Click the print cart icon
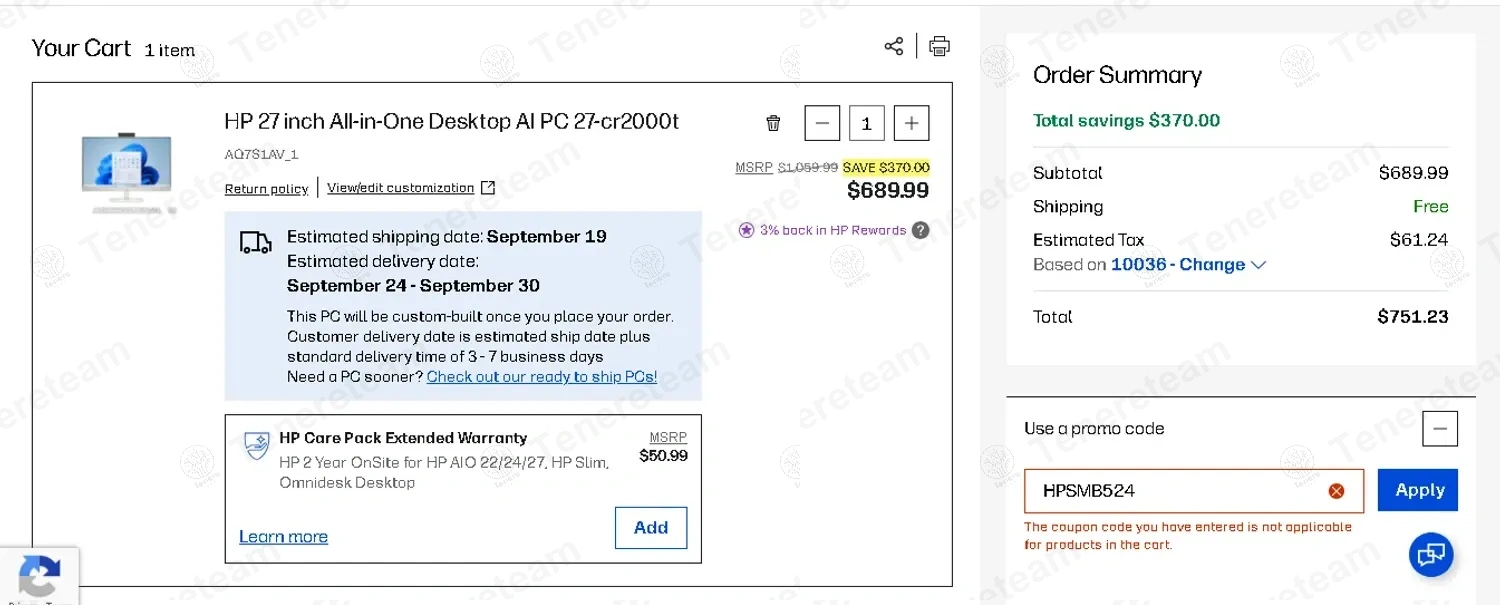This screenshot has width=1500, height=605. coord(939,46)
